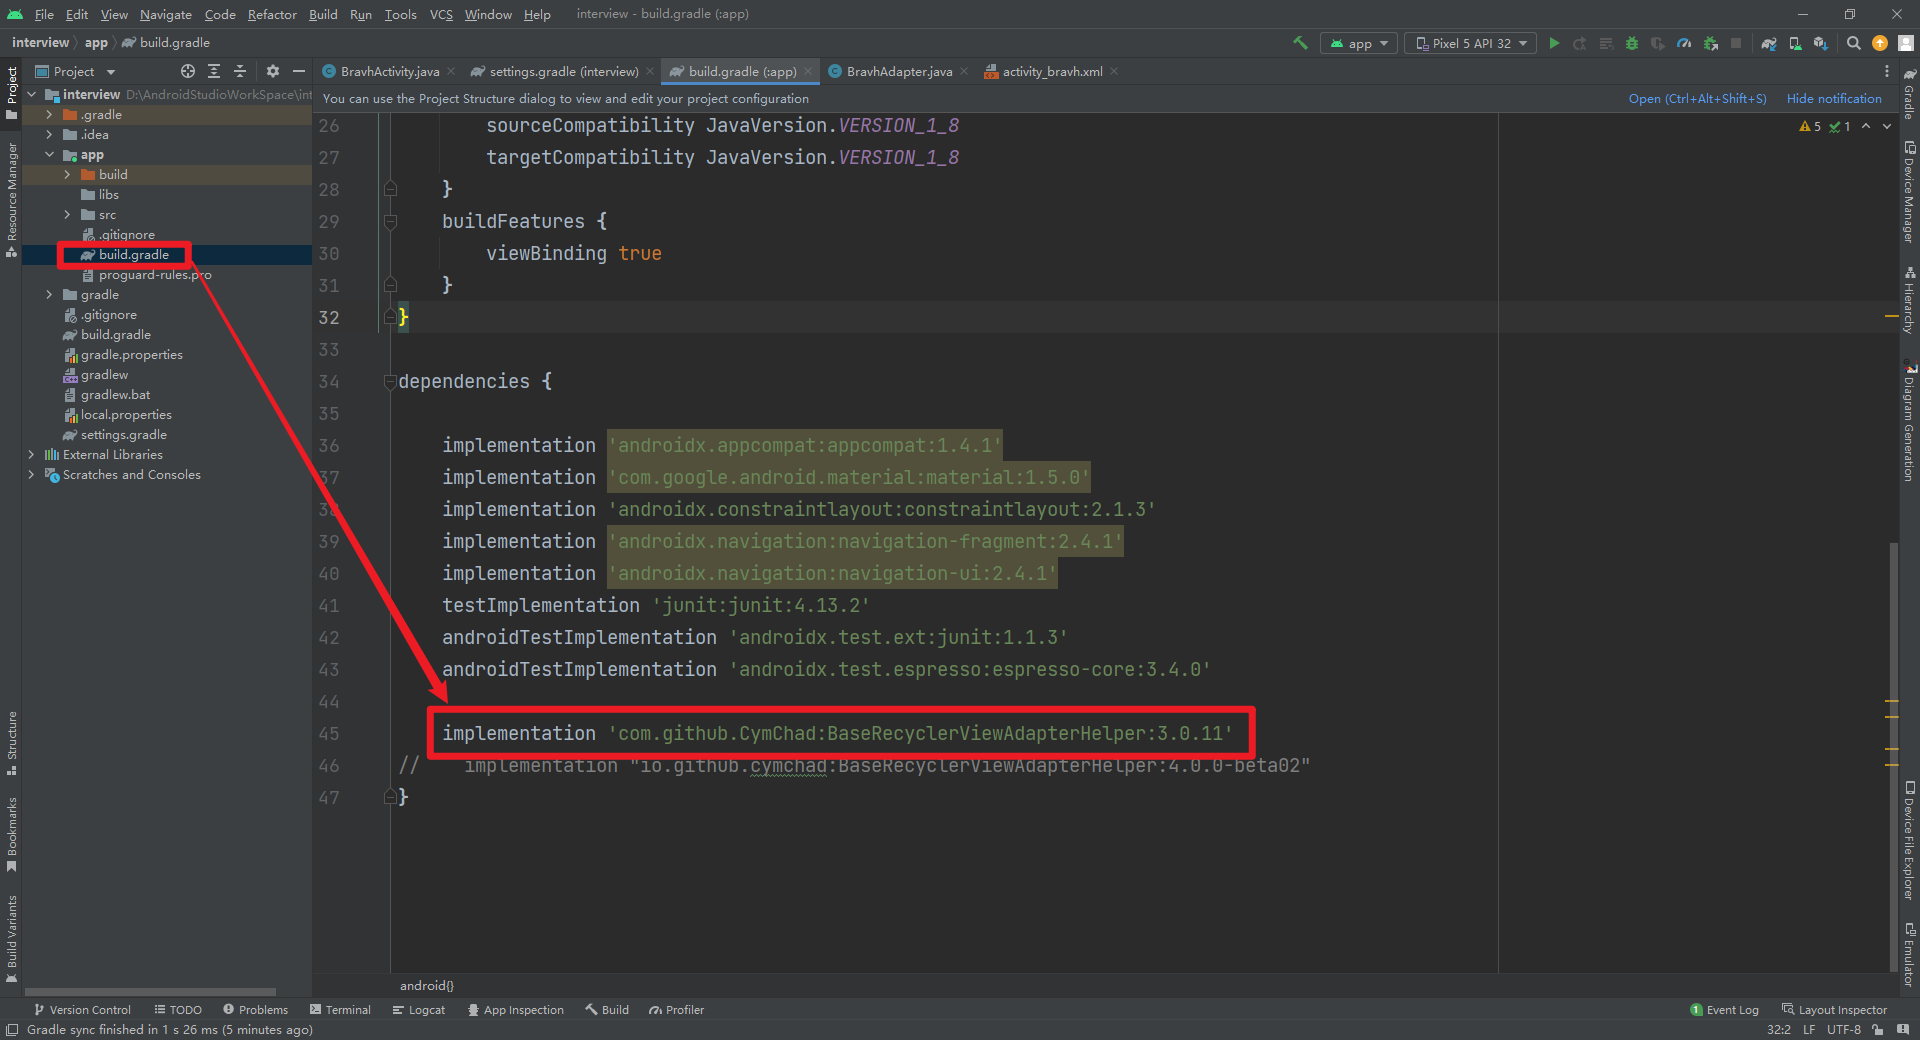Toggle the Structure tool window
The height and width of the screenshot is (1040, 1920).
click(x=12, y=743)
